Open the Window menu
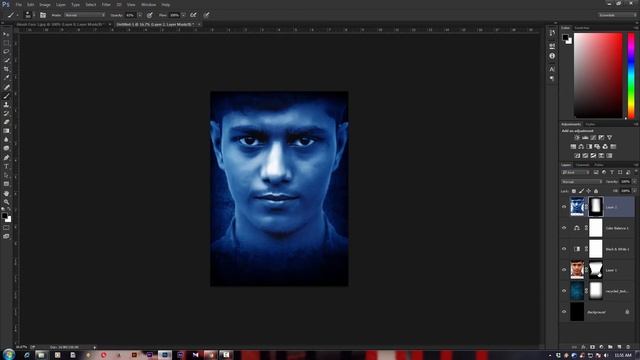 coord(148,4)
